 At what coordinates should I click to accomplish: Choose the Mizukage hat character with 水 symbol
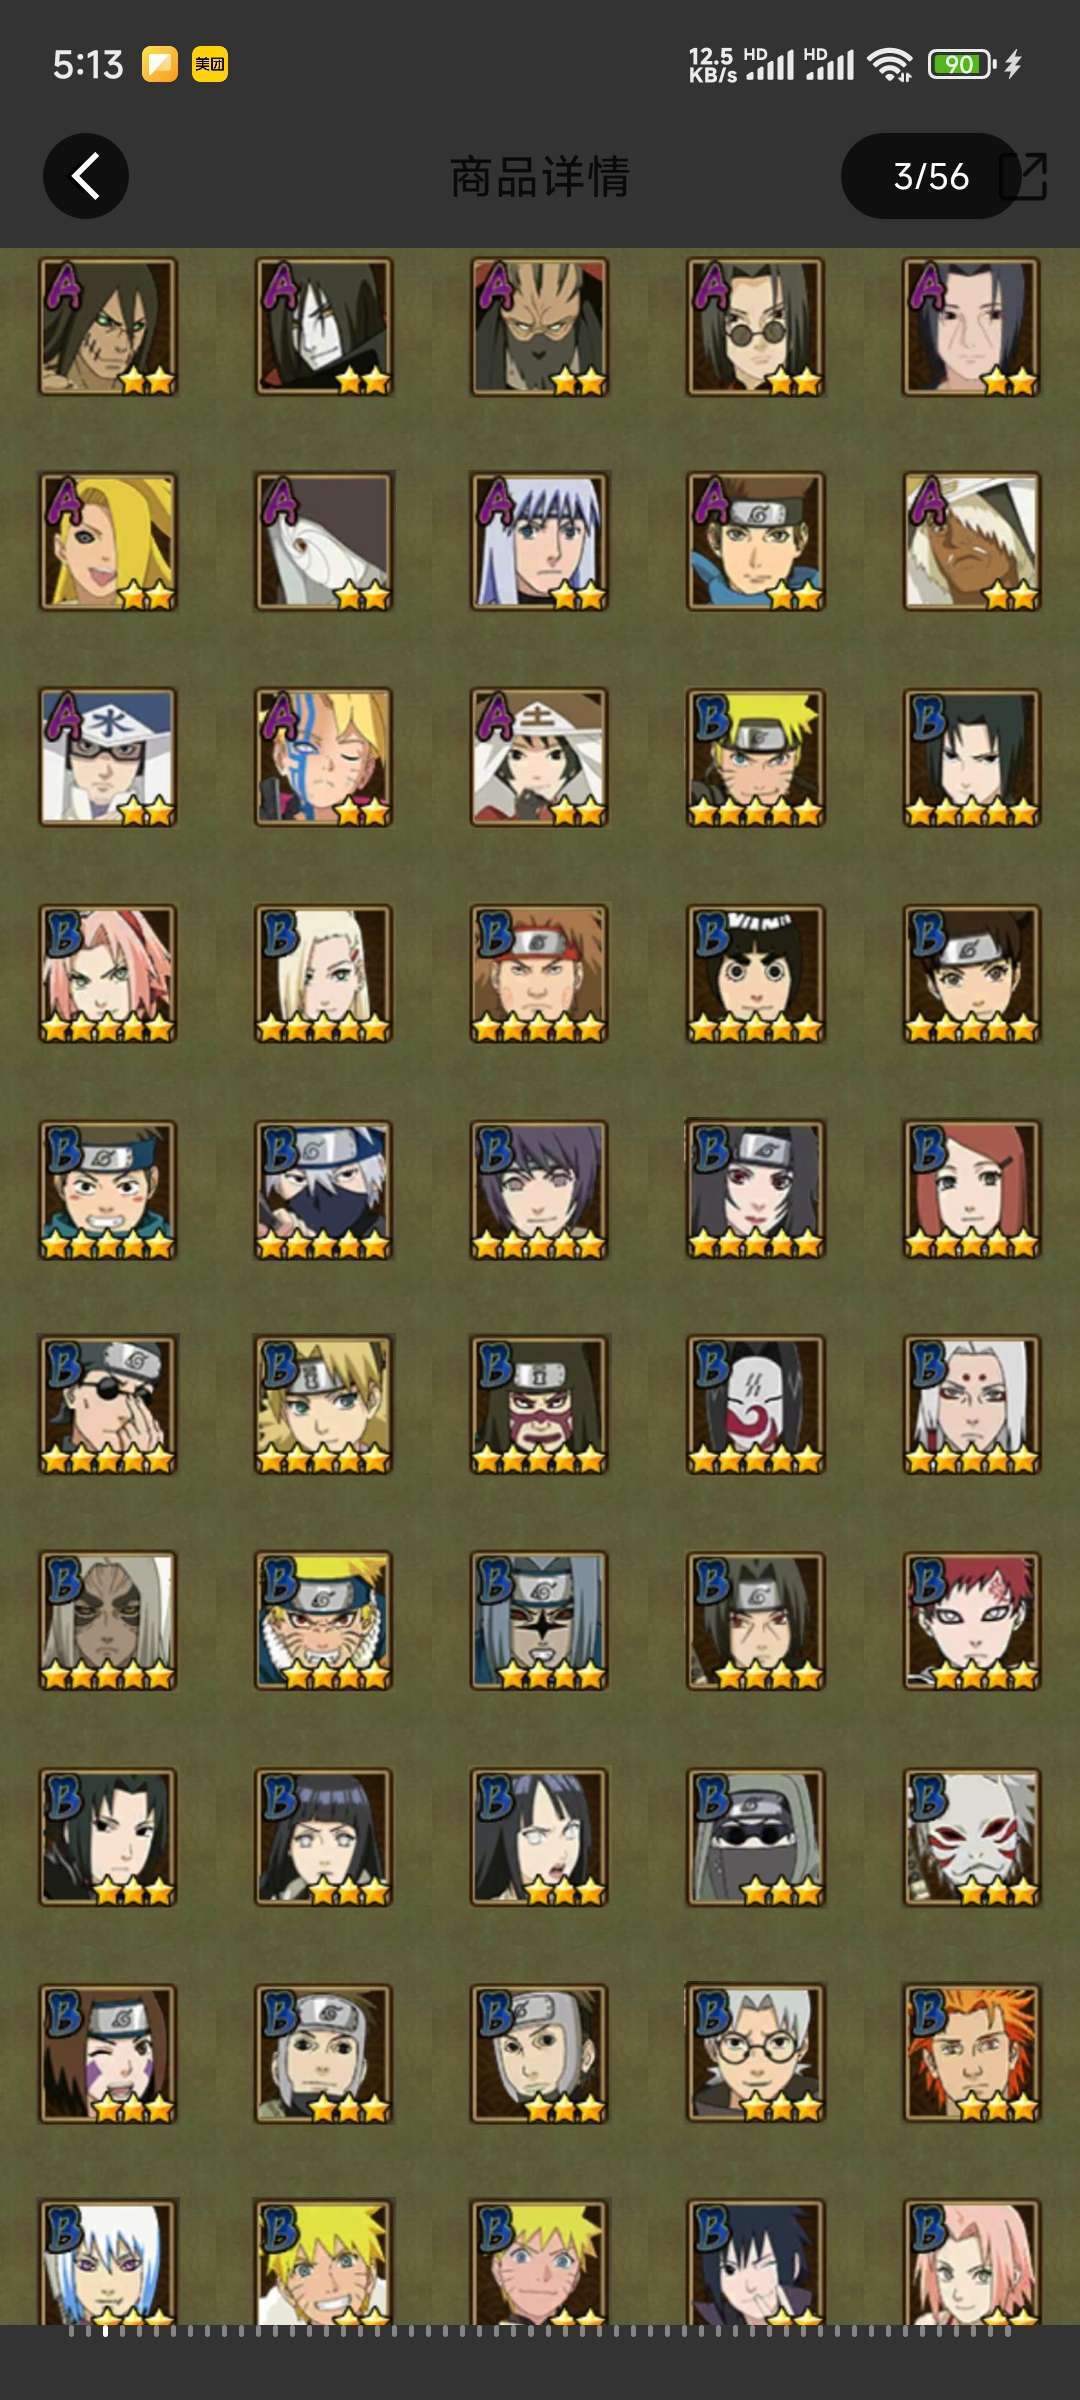(x=108, y=757)
